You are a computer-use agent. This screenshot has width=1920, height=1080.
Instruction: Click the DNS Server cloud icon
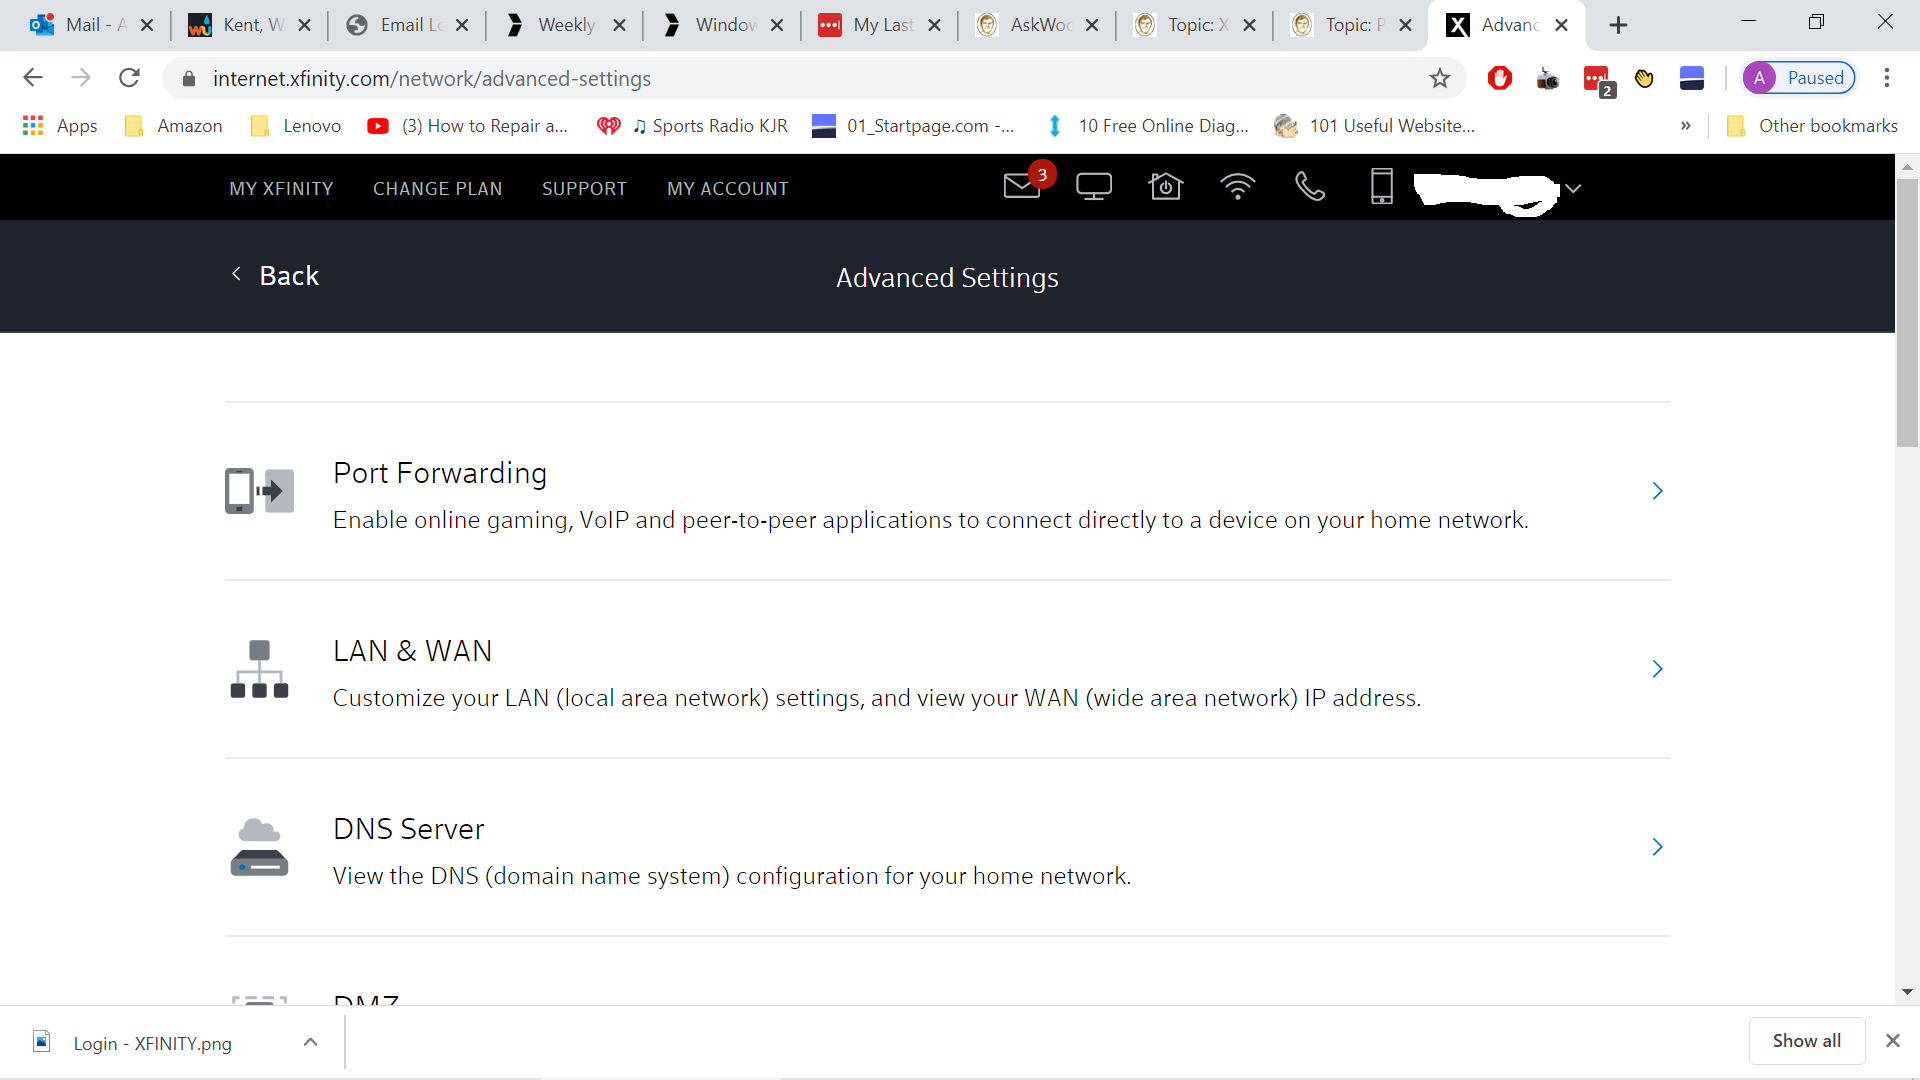pos(259,847)
